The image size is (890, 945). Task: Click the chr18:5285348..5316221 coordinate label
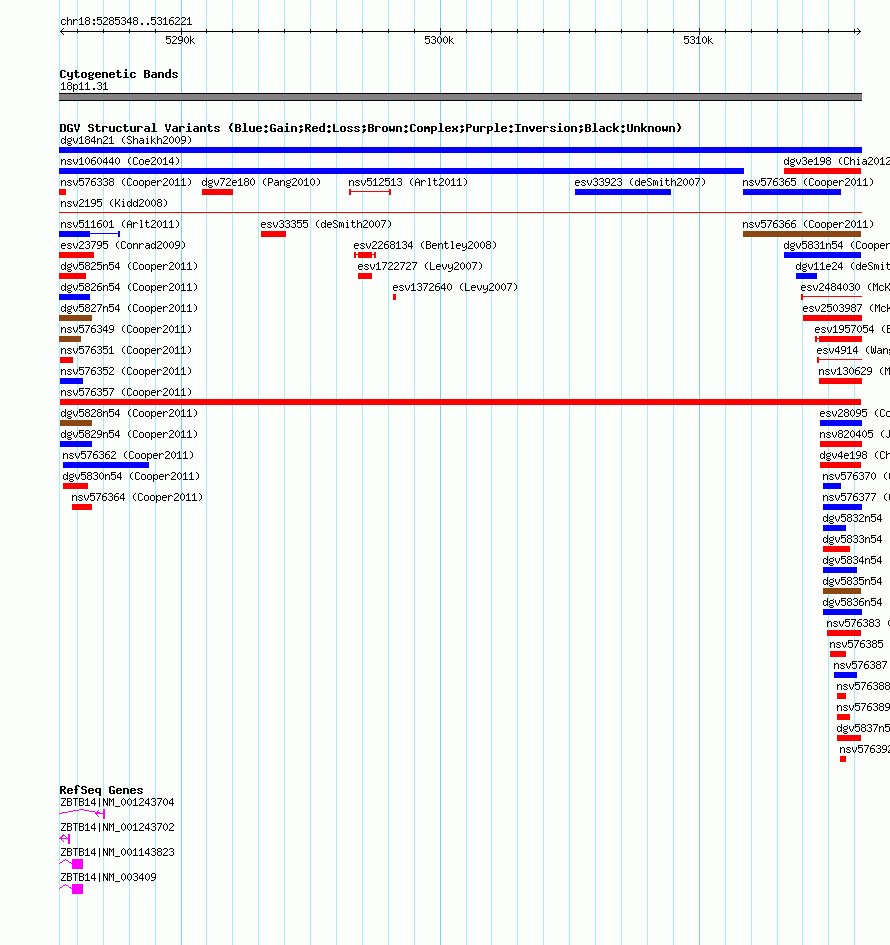click(x=126, y=21)
